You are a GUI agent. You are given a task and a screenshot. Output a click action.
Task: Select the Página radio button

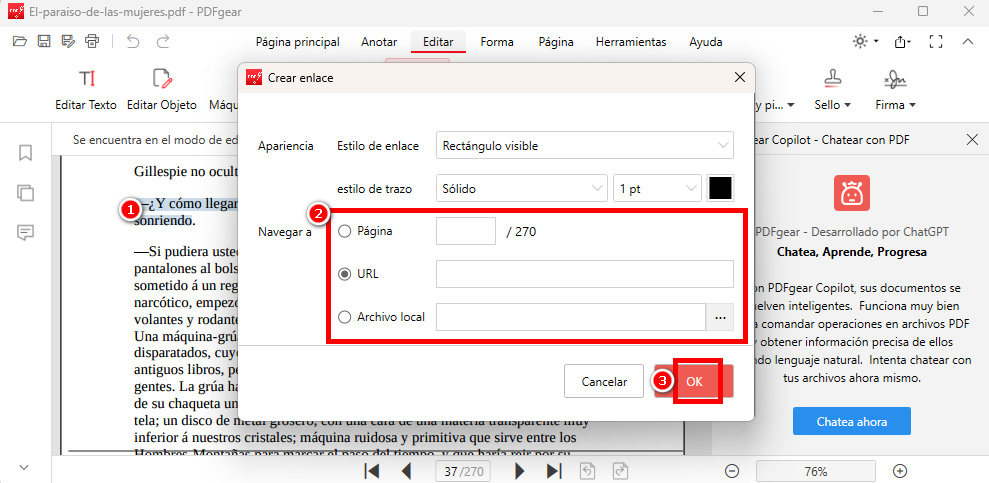(344, 231)
